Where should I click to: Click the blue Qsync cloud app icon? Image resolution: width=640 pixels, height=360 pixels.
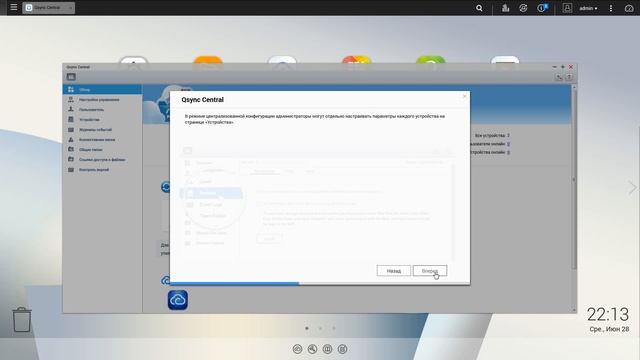coord(178,300)
